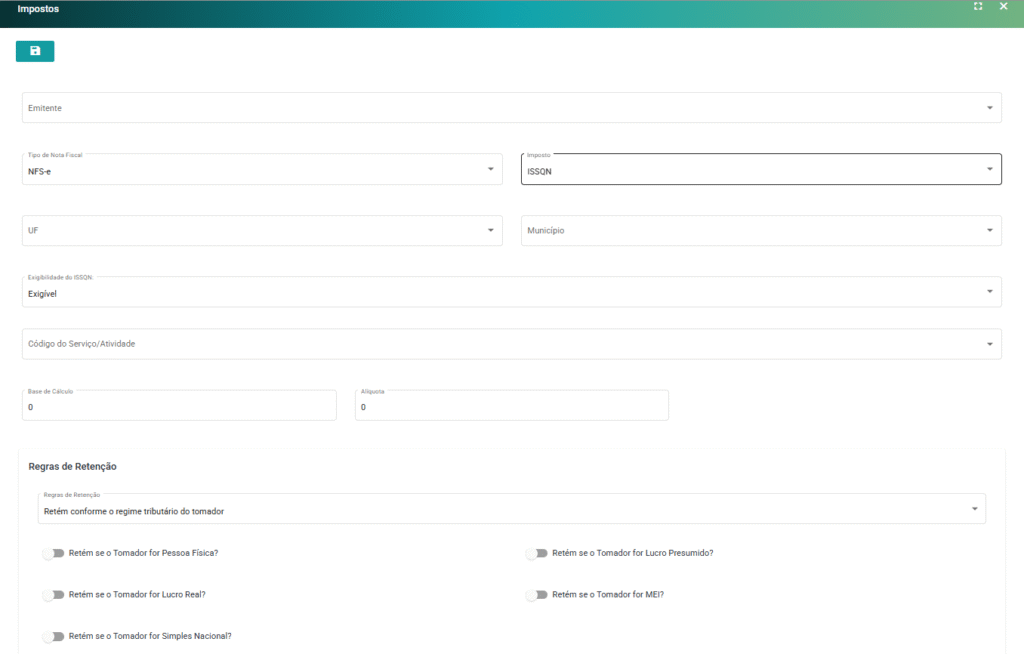Close the Impostos dialog with X icon
This screenshot has height=654, width=1024.
tap(1003, 7)
